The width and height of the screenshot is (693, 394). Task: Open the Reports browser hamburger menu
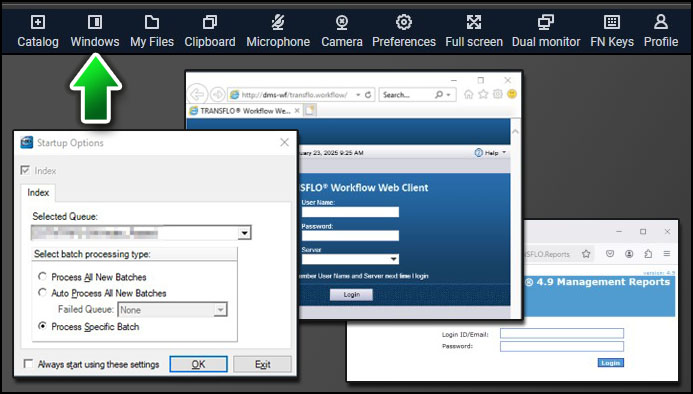(x=667, y=254)
